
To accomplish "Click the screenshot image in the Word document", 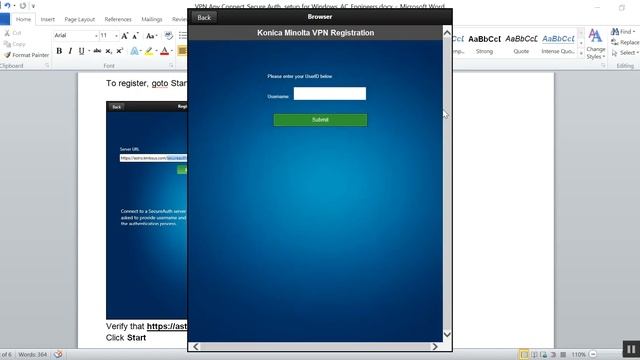I will 147,210.
